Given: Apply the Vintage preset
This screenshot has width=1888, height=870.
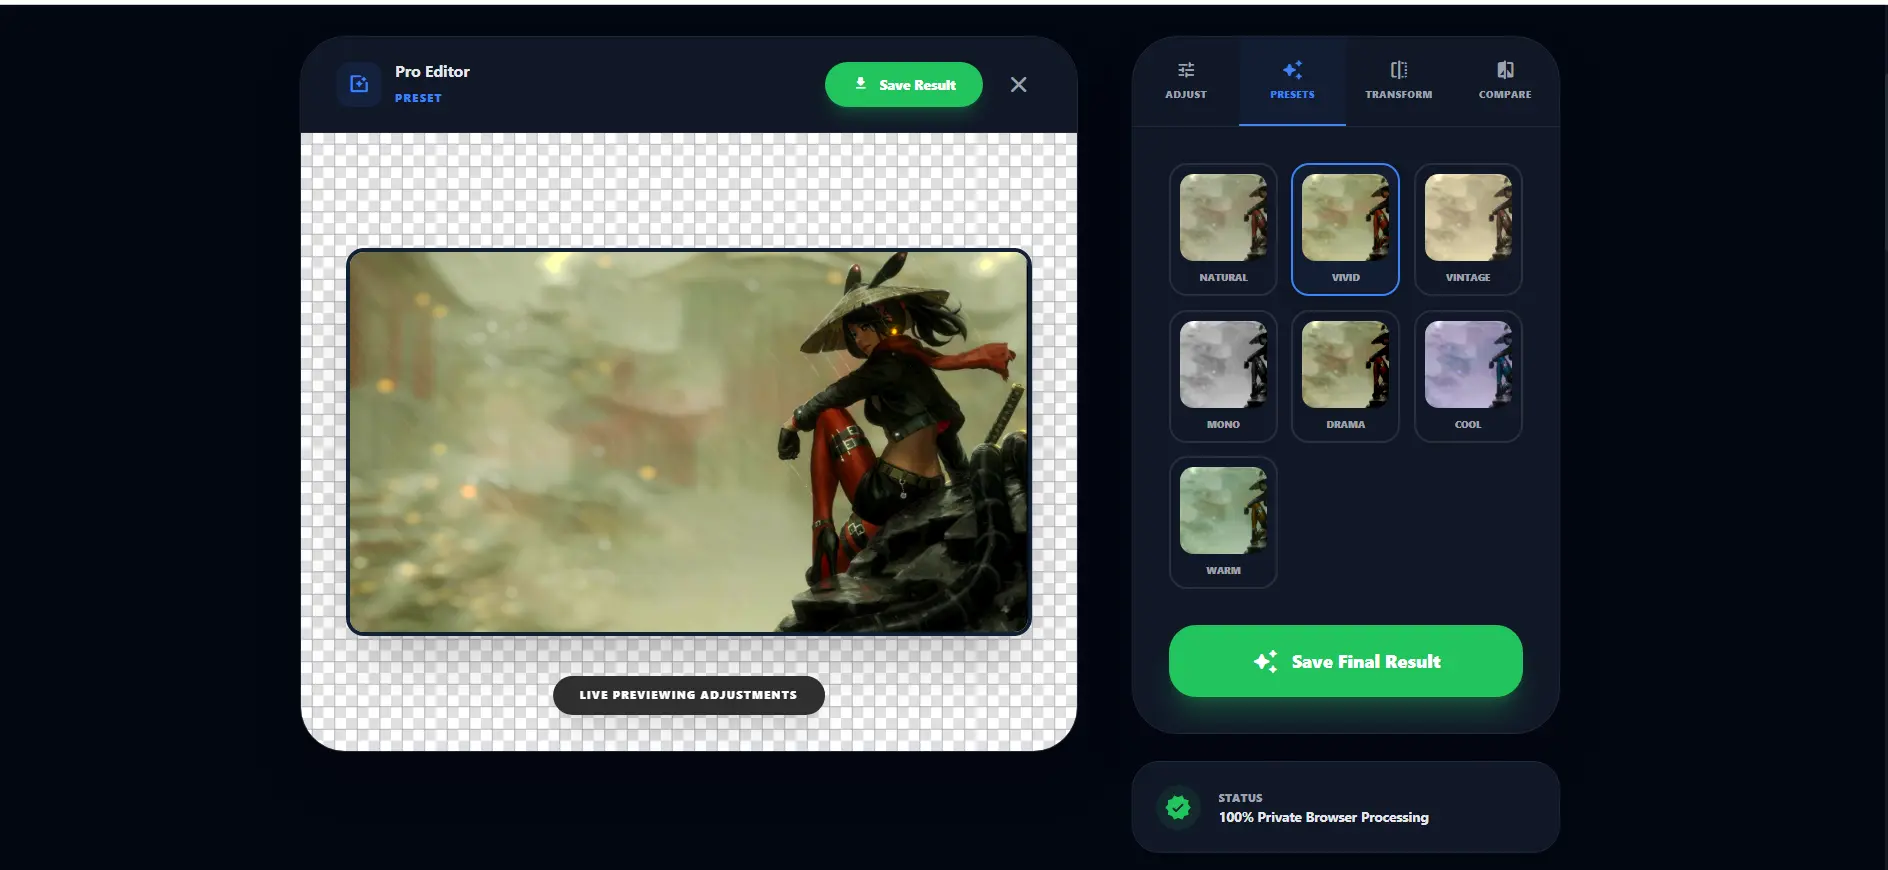Looking at the screenshot, I should (x=1468, y=229).
